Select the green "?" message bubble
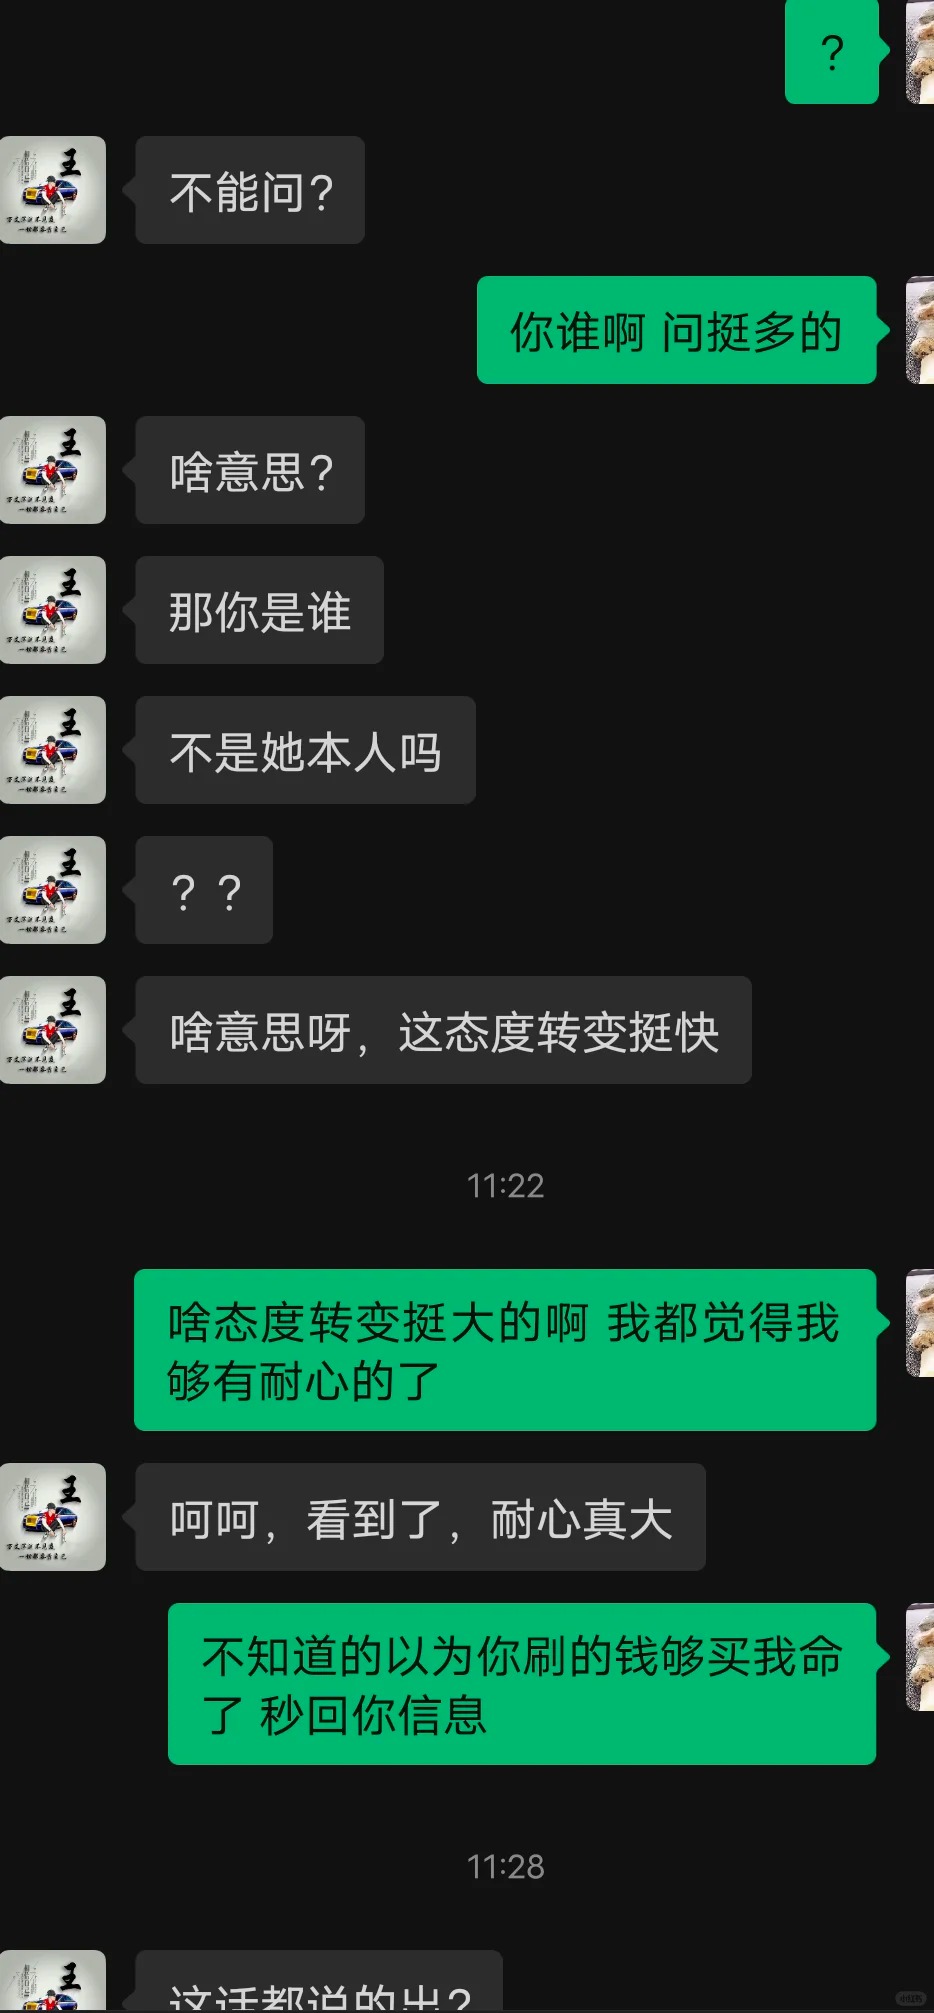Screen dimensions: 934x2013 coord(832,52)
